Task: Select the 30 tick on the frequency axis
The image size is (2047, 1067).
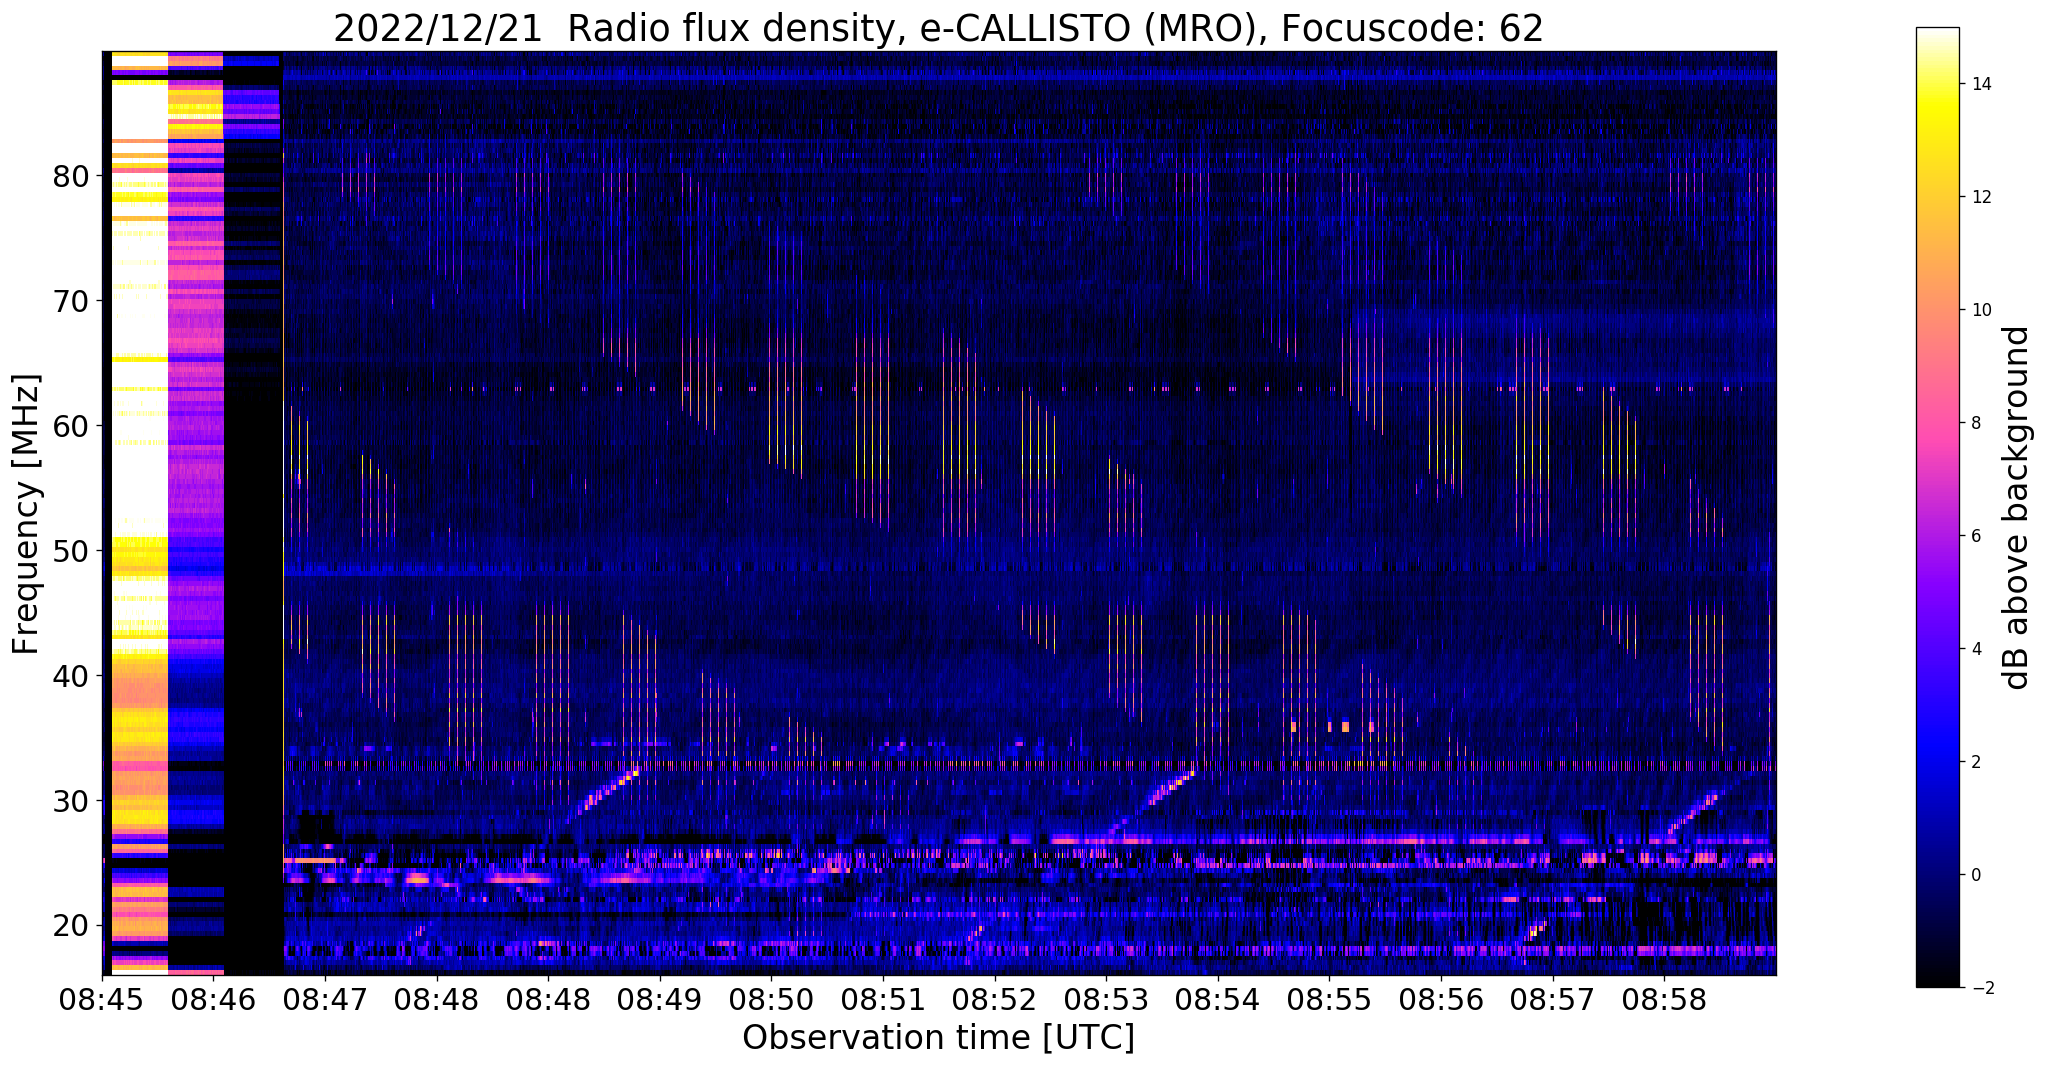Action: tap(71, 801)
